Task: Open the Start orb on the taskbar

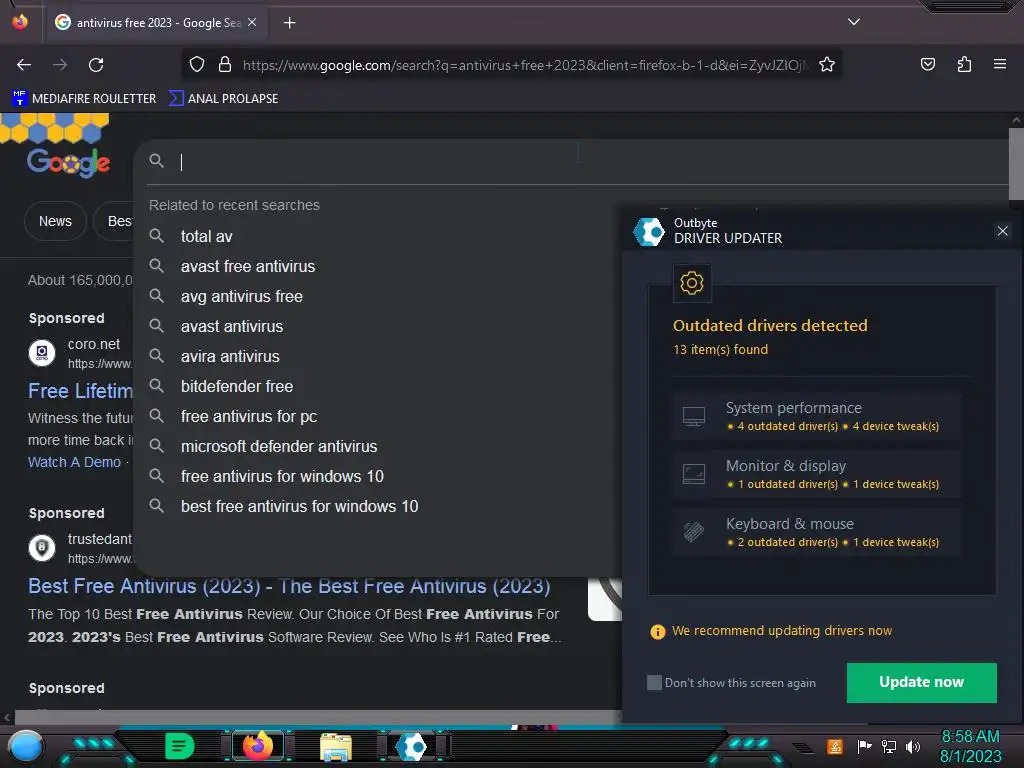Action: click(x=26, y=747)
